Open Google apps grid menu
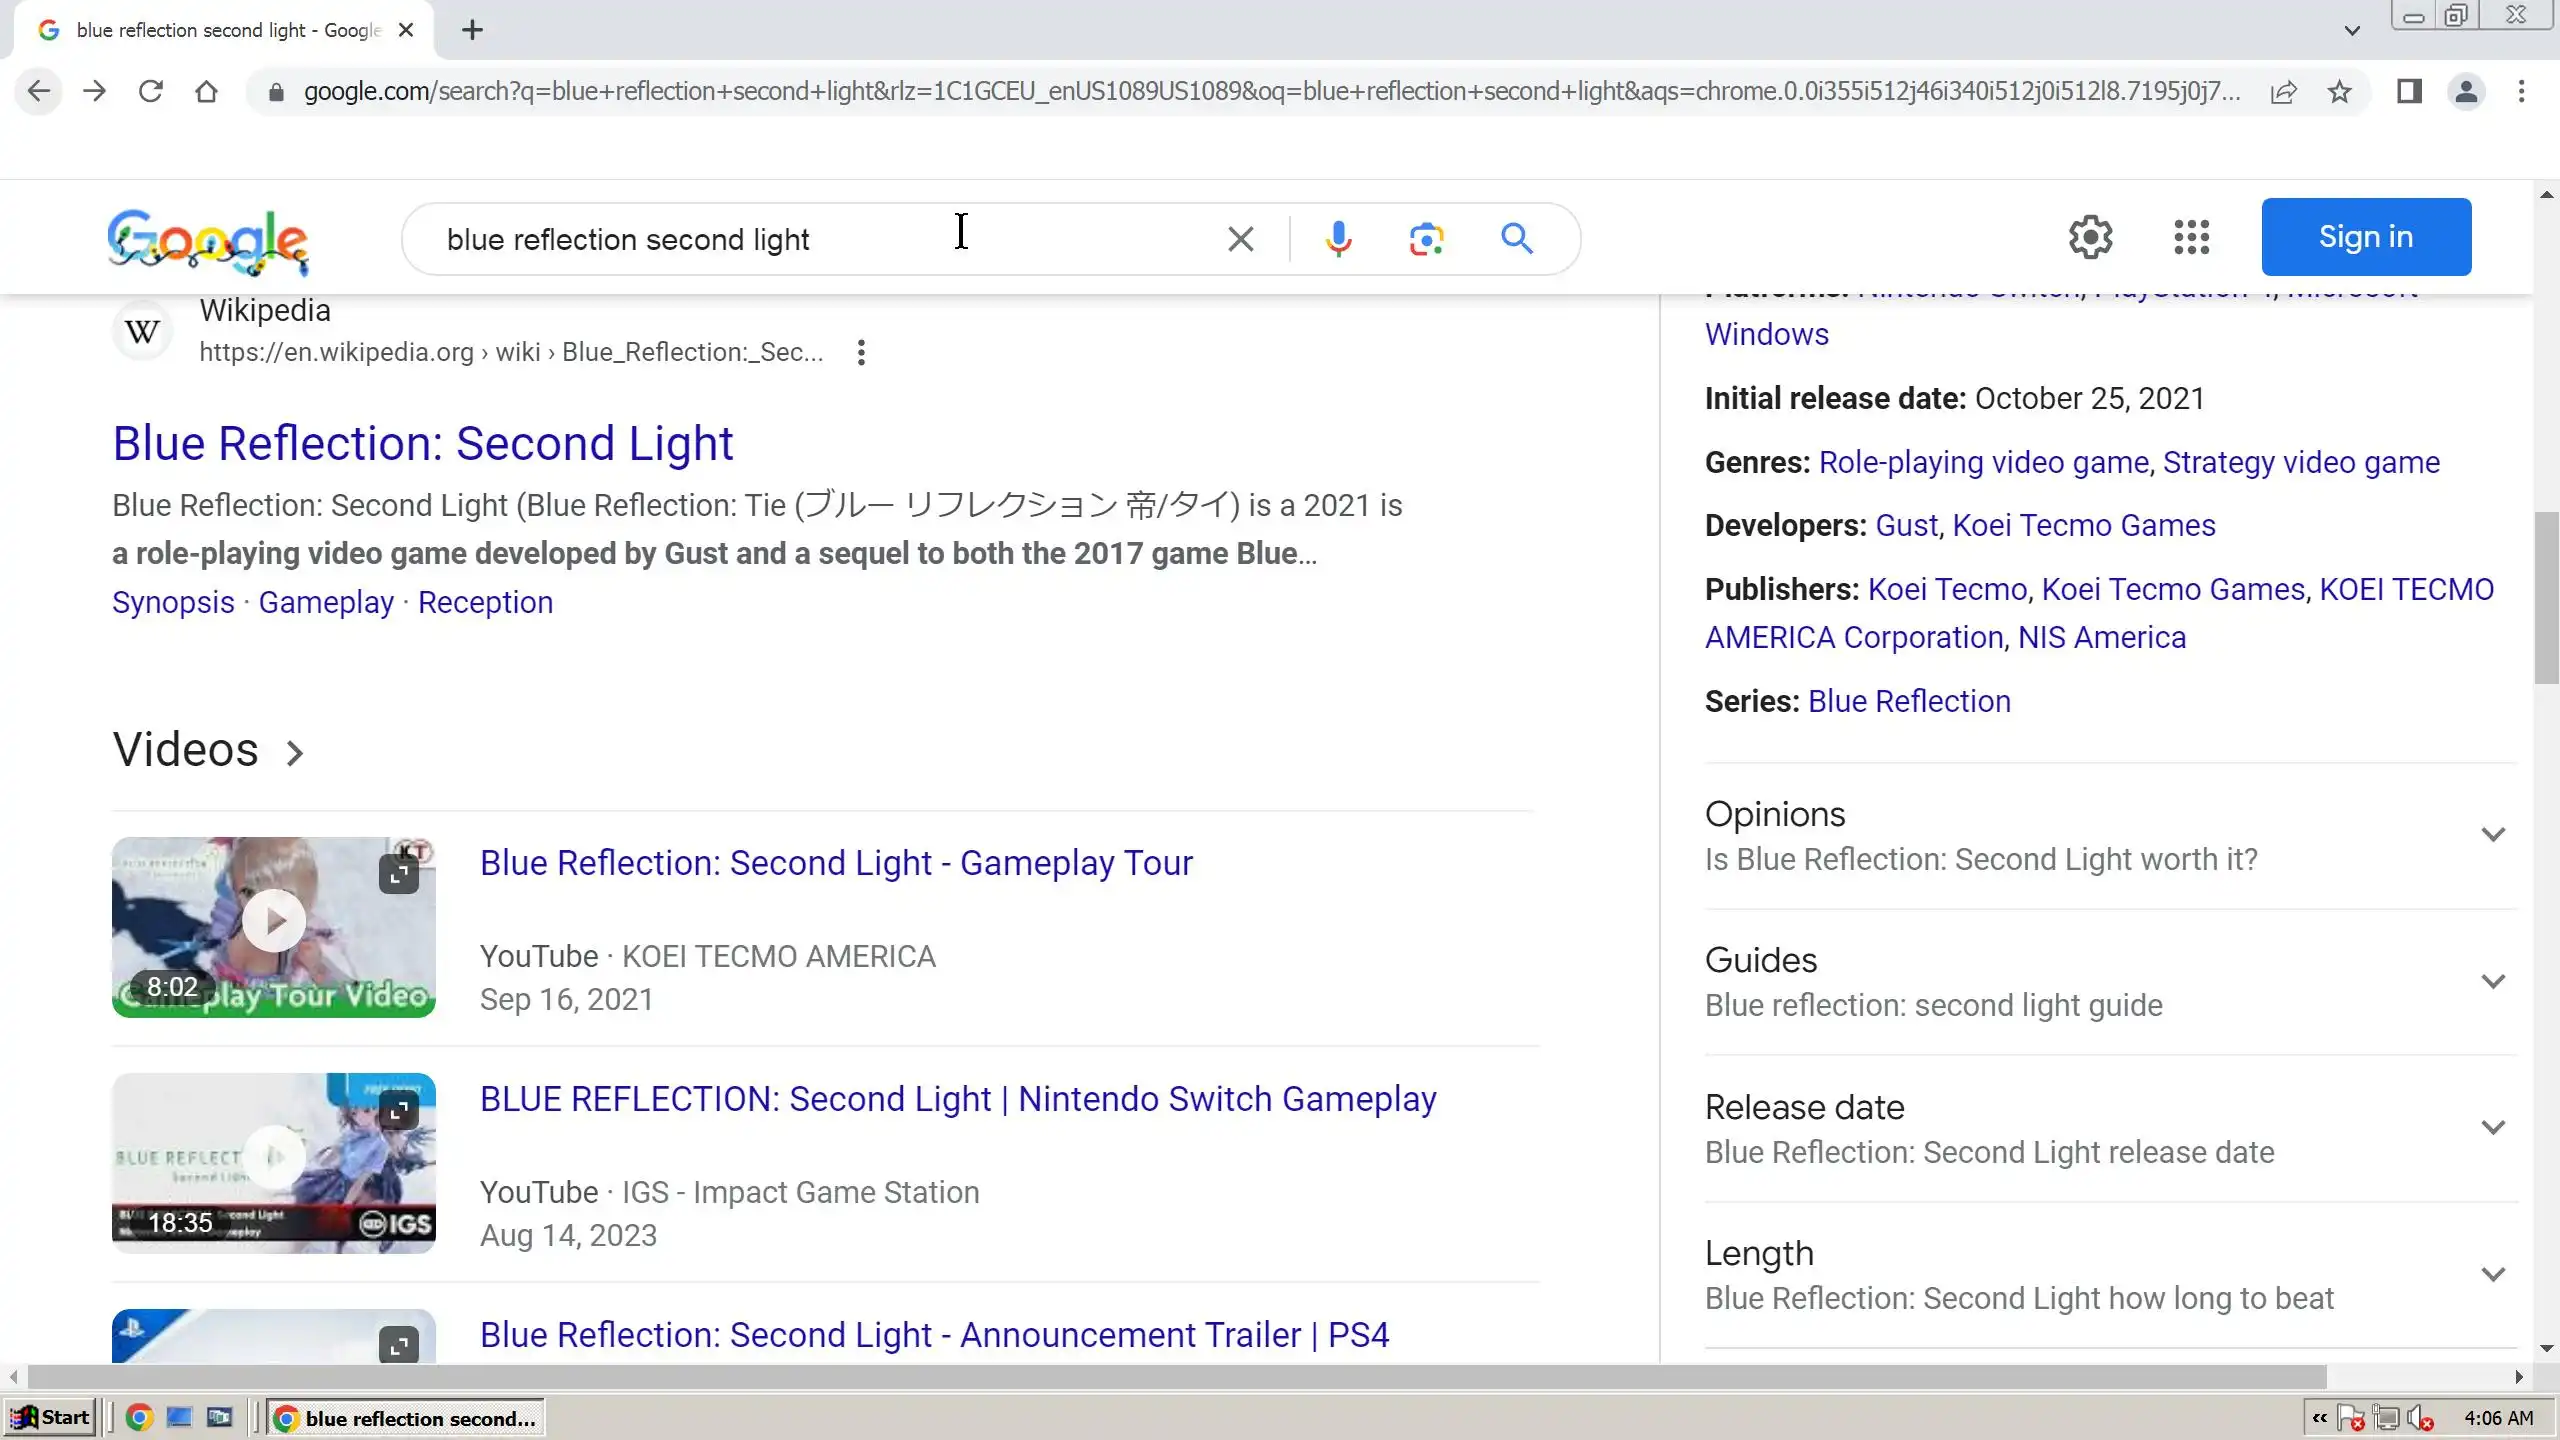2560x1440 pixels. pos(2191,238)
